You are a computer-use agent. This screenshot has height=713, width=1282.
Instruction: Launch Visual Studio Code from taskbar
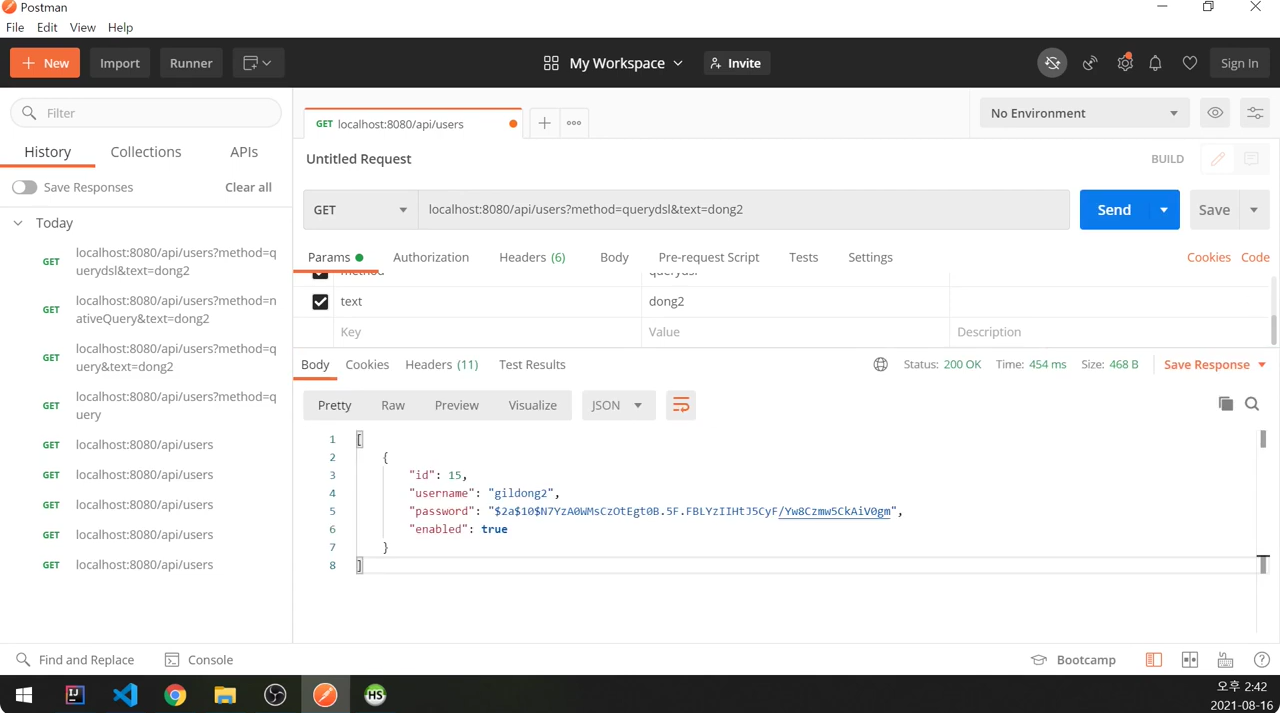click(x=125, y=695)
